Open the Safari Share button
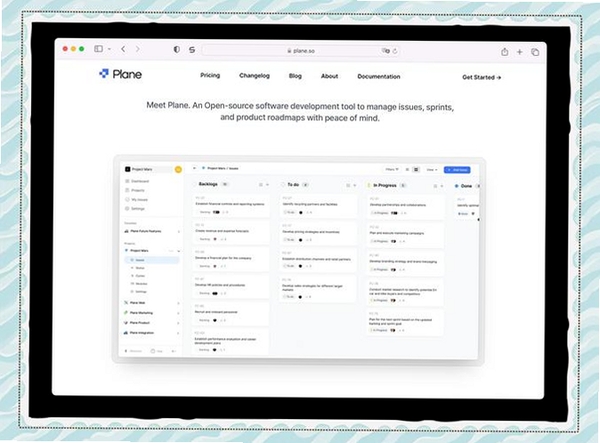The height and width of the screenshot is (443, 600). click(x=505, y=52)
